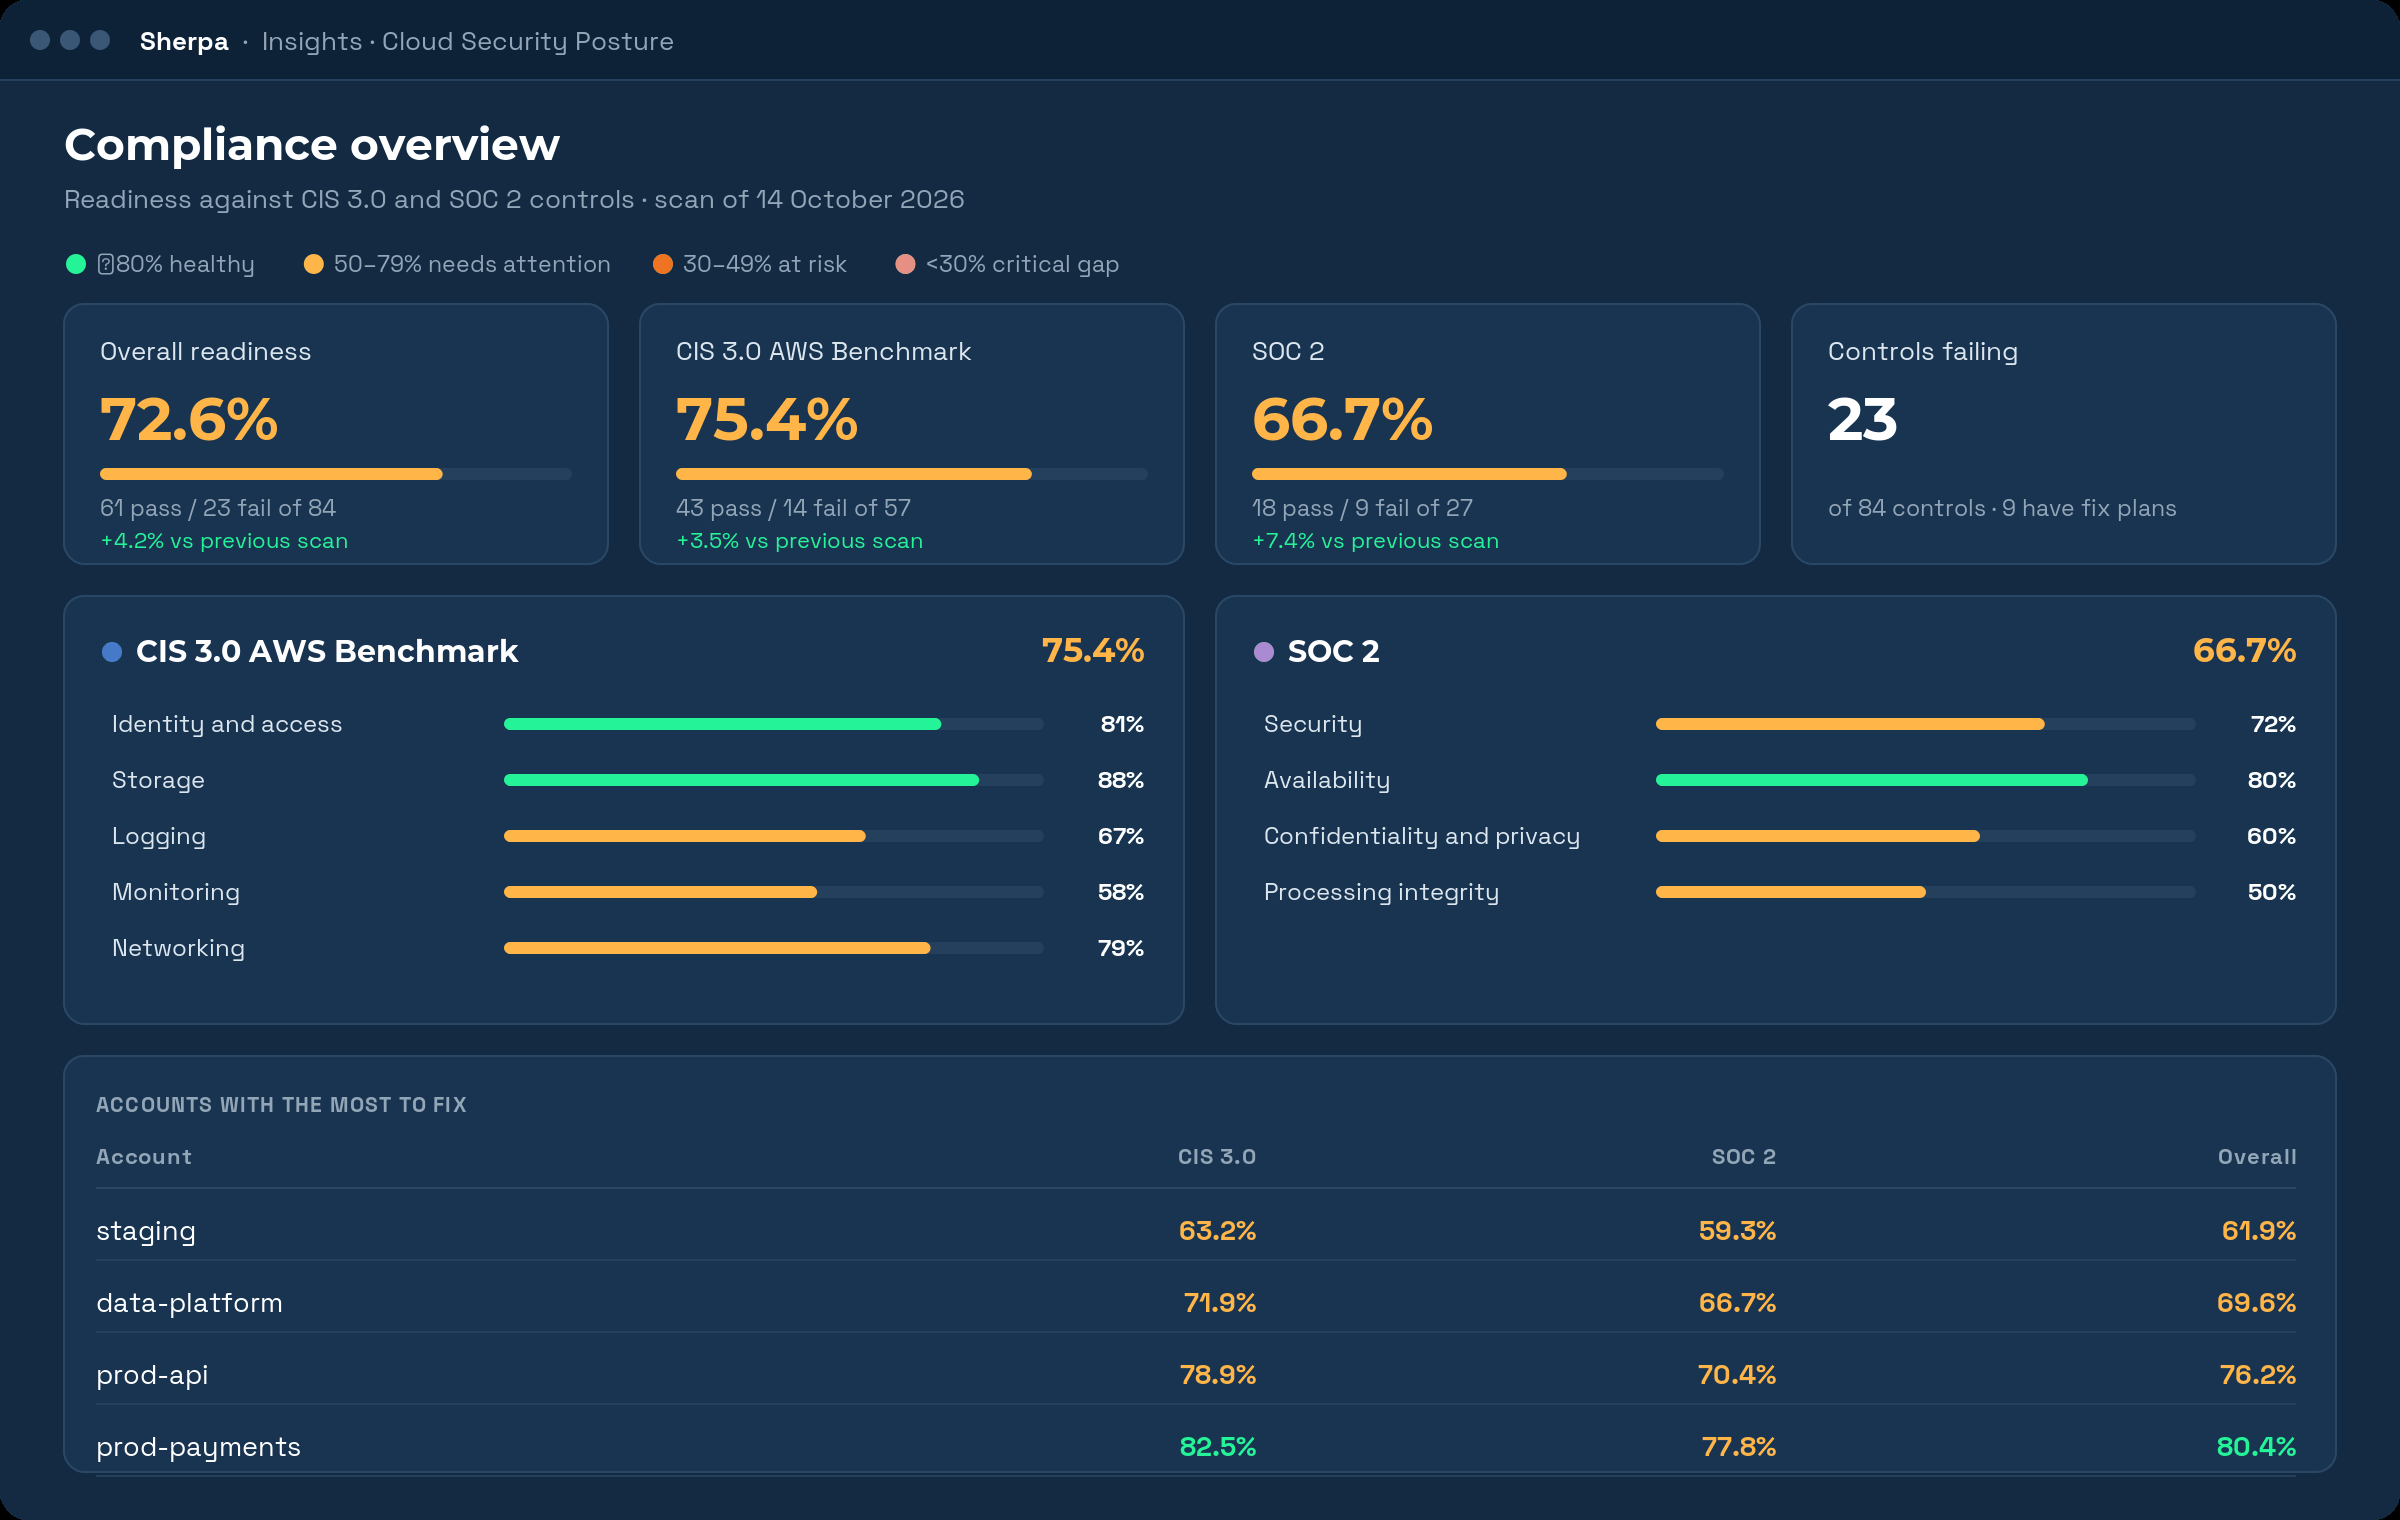2400x1520 pixels.
Task: Sort by the Account column header
Action: 144,1157
